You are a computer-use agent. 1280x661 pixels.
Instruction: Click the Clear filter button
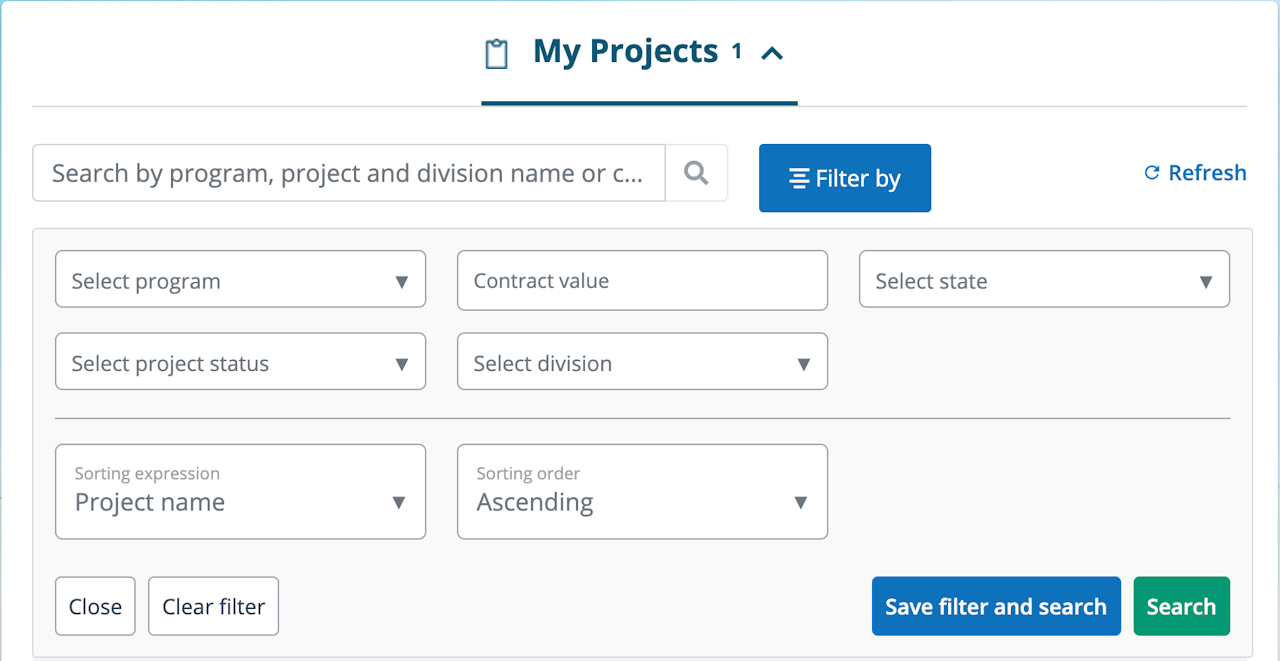(213, 606)
